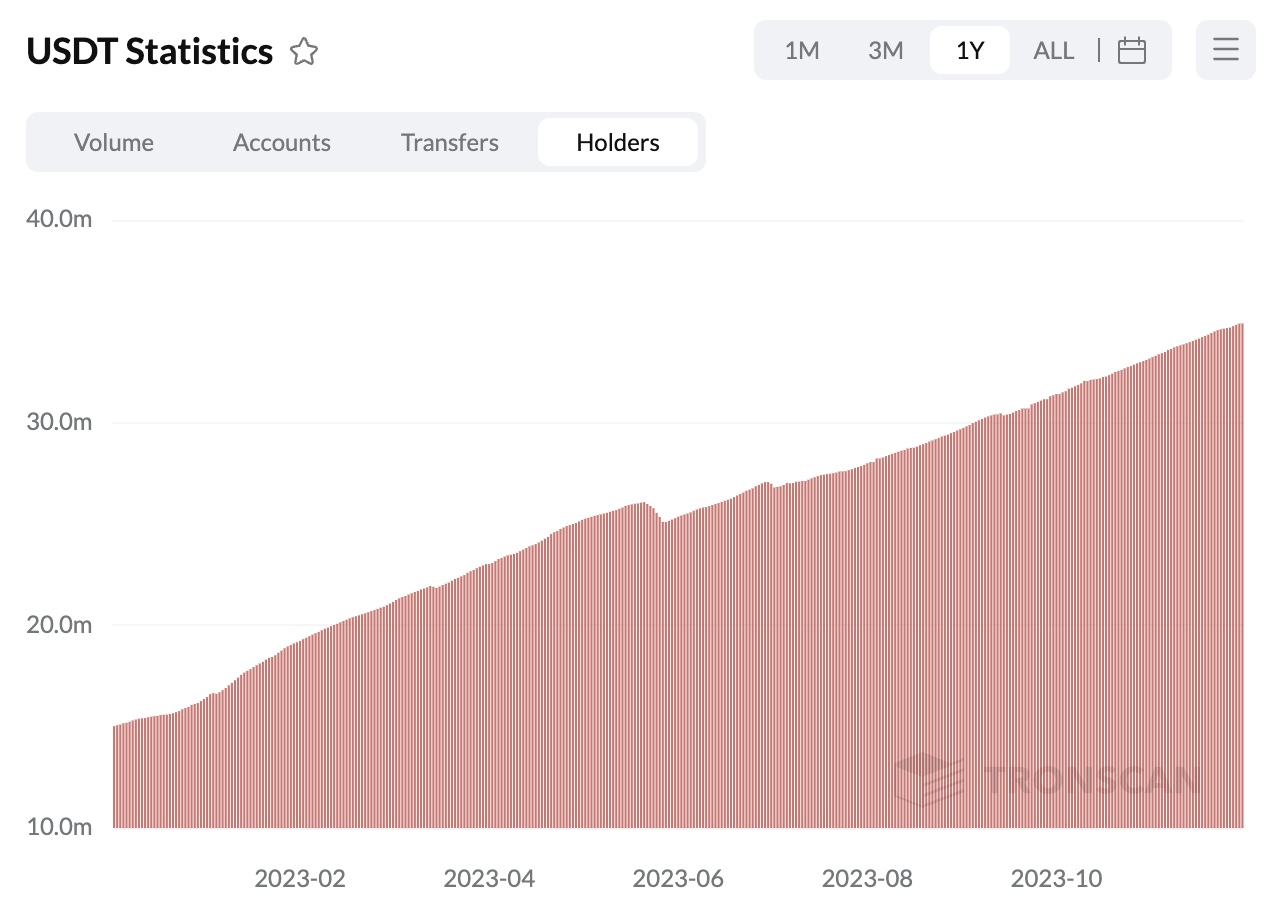View the Transfers tab
The image size is (1288, 912).
click(449, 142)
